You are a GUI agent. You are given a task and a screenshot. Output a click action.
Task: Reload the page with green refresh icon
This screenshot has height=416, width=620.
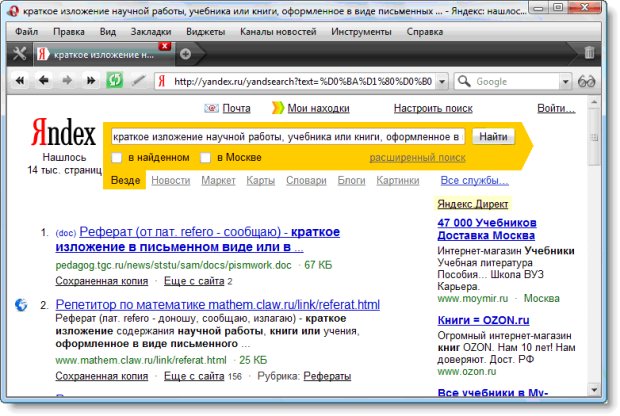pos(114,81)
